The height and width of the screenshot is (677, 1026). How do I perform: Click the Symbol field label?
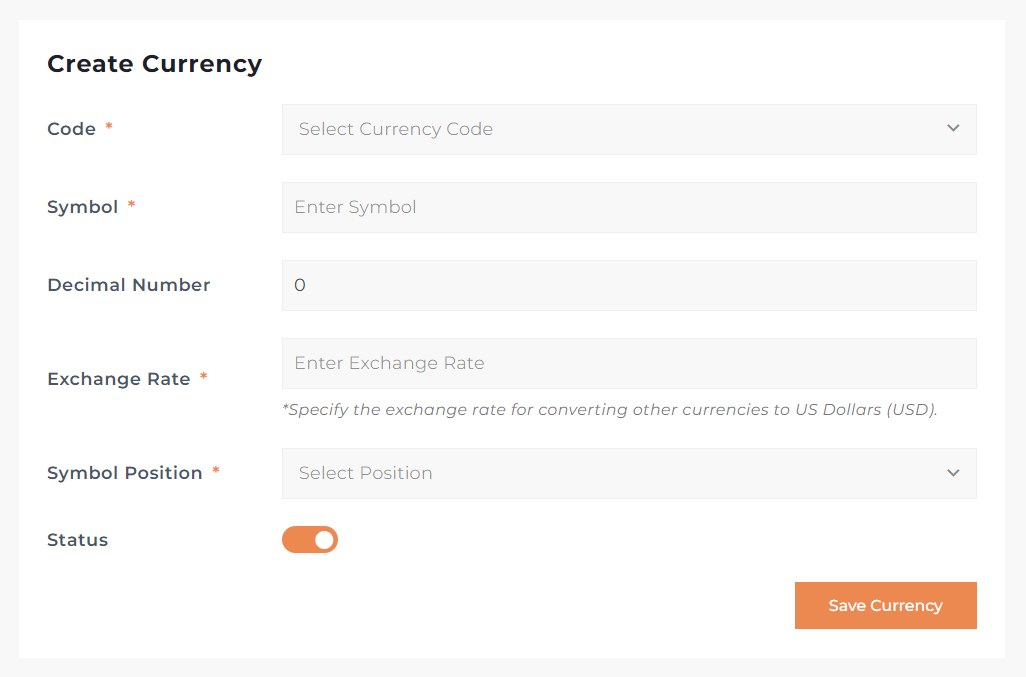(83, 207)
